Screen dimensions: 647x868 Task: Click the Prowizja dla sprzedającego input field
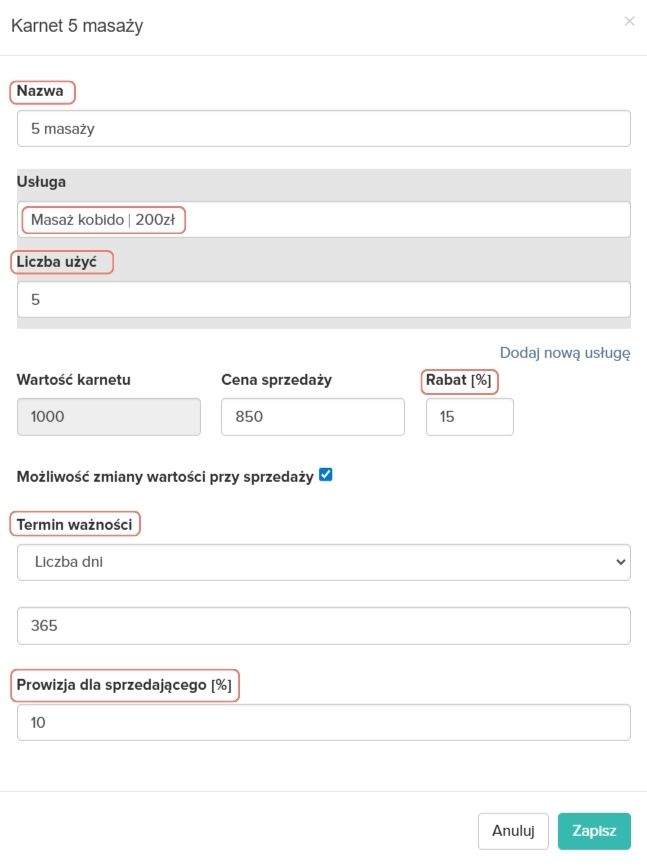tap(323, 723)
